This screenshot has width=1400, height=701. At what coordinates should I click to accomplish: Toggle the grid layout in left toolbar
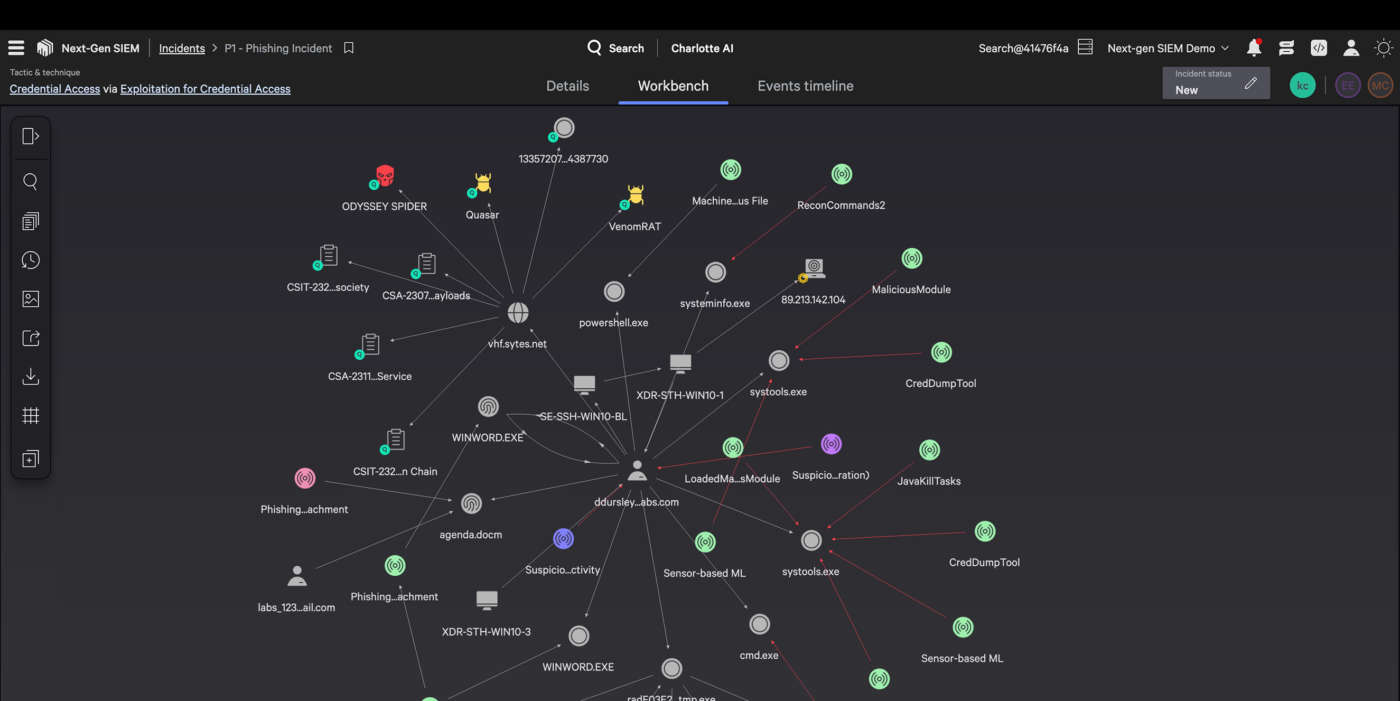coord(31,416)
